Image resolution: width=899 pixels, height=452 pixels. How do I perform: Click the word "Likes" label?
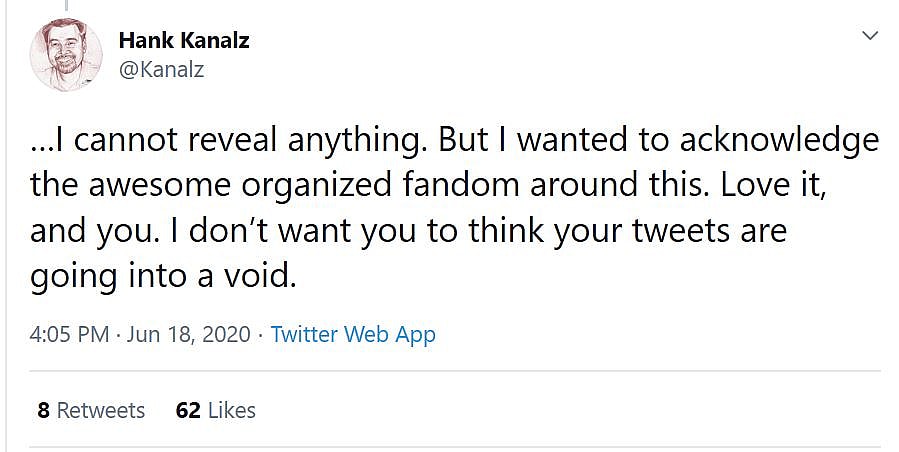(230, 410)
